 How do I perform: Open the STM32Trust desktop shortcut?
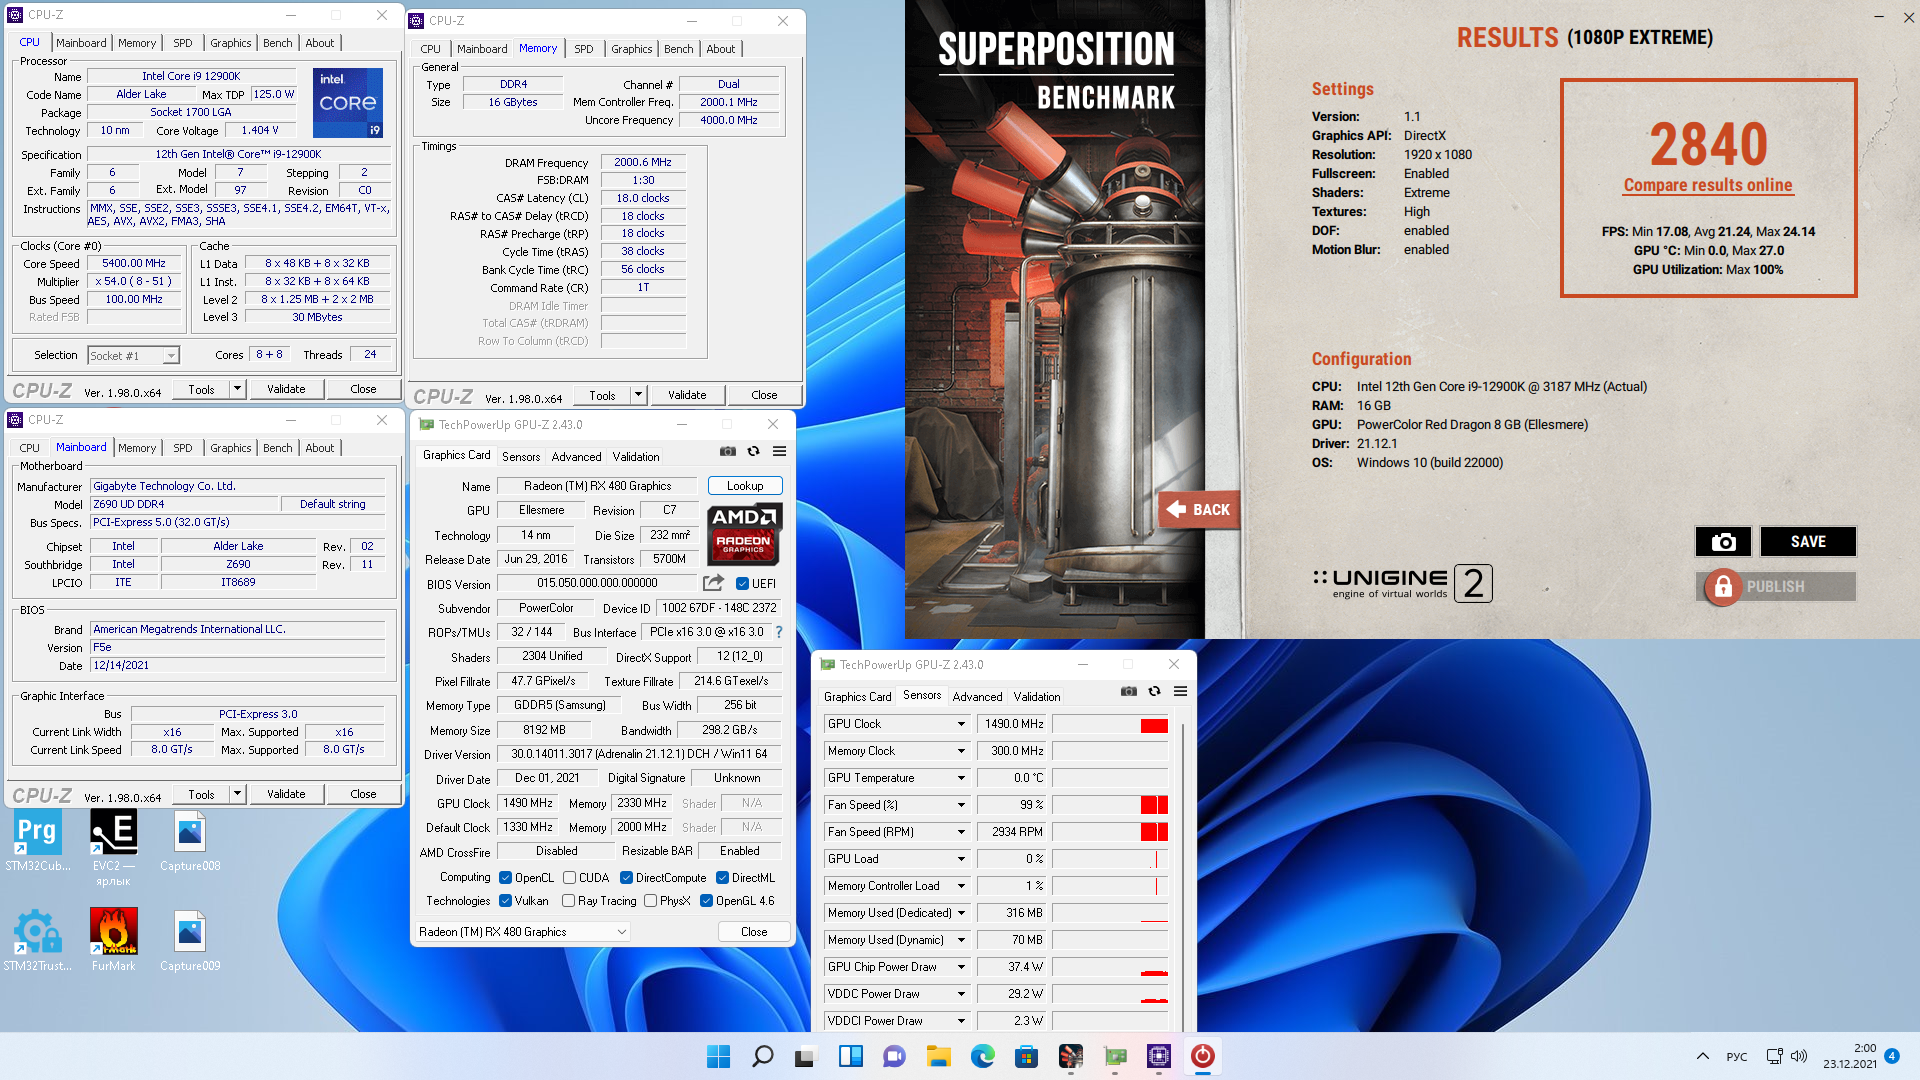[38, 941]
